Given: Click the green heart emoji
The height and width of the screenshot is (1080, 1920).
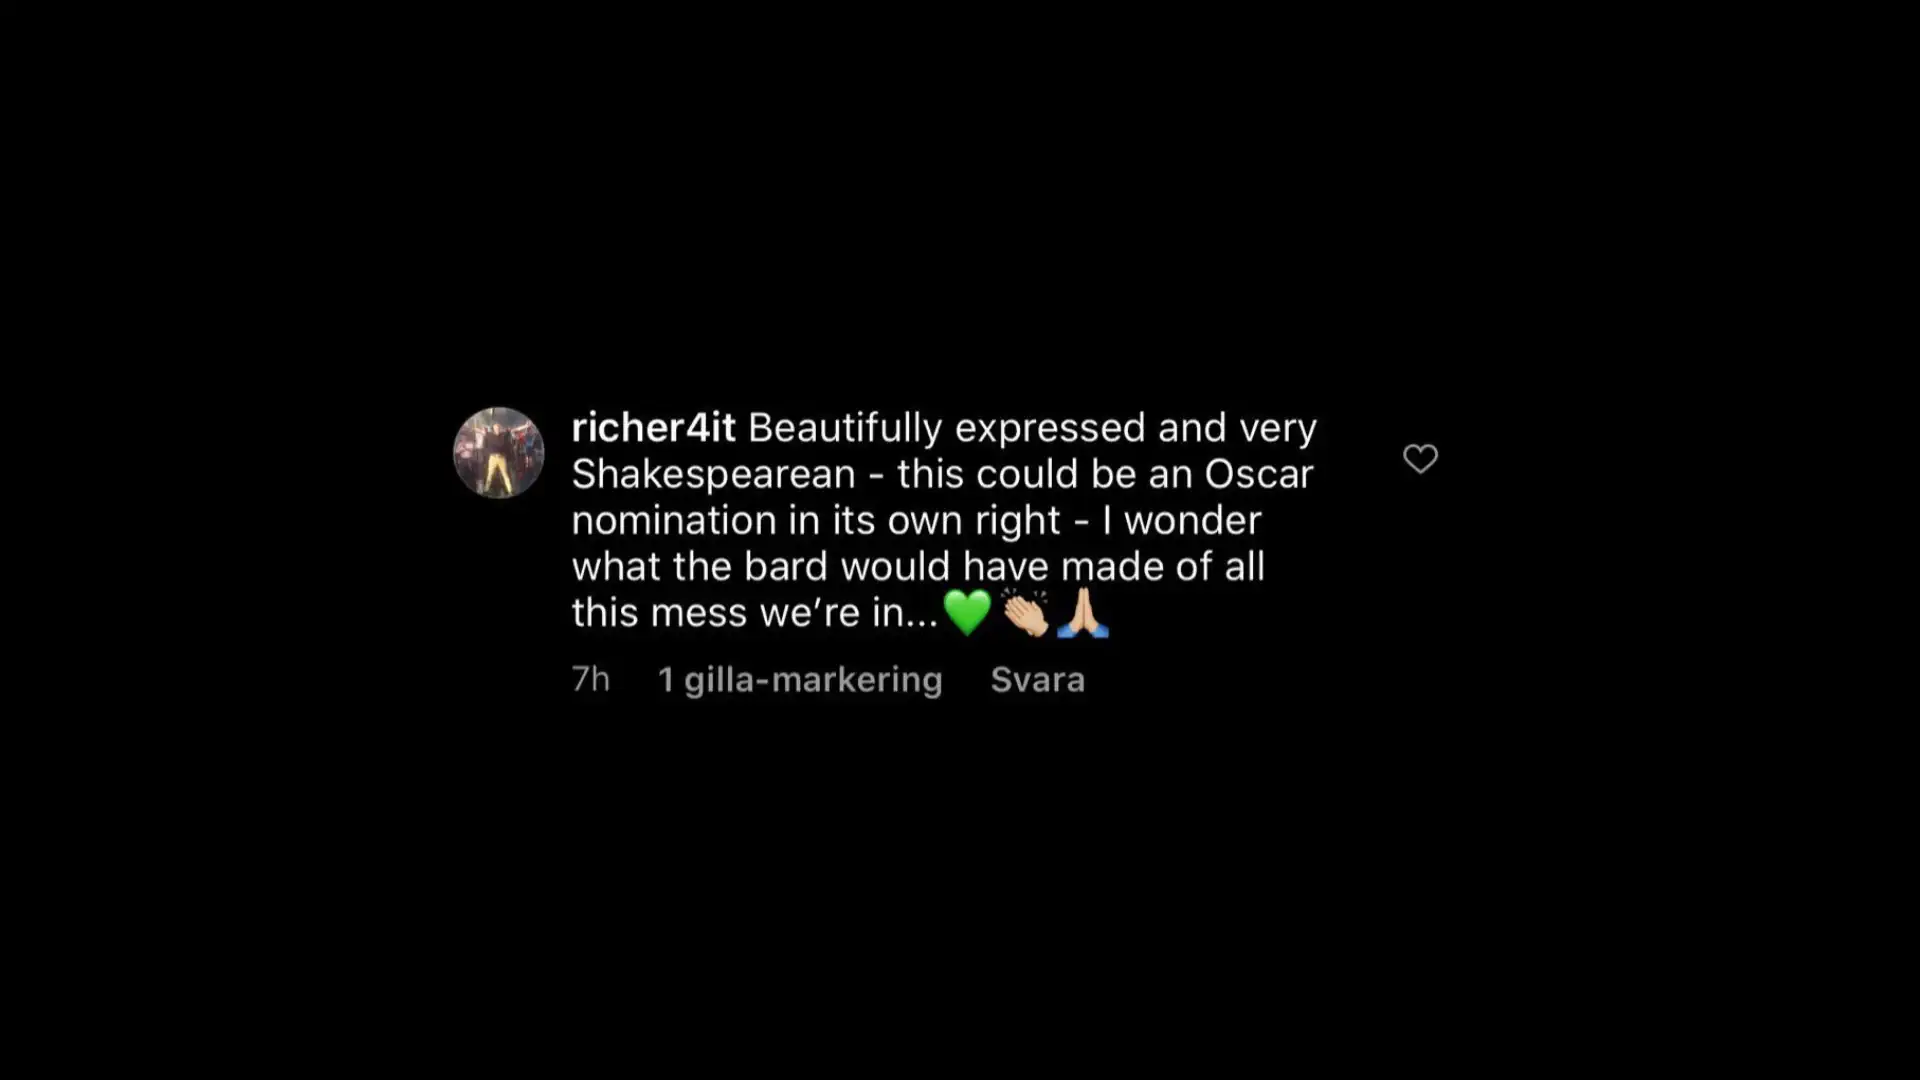Looking at the screenshot, I should click(x=967, y=612).
